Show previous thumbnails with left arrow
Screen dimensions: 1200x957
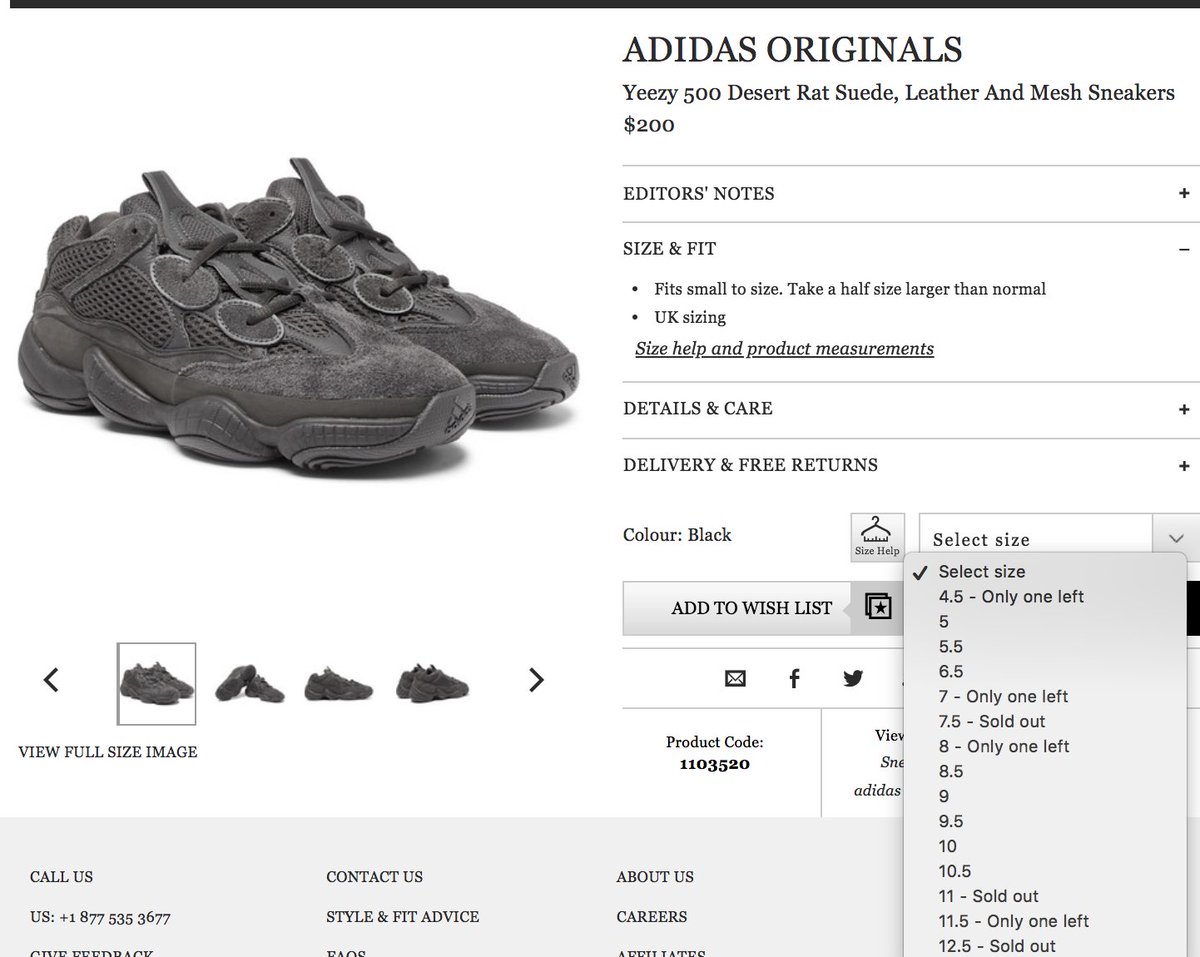pyautogui.click(x=52, y=680)
